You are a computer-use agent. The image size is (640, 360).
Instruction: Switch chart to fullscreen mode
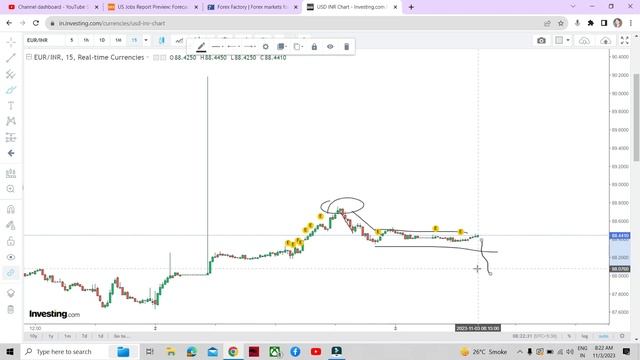624,40
